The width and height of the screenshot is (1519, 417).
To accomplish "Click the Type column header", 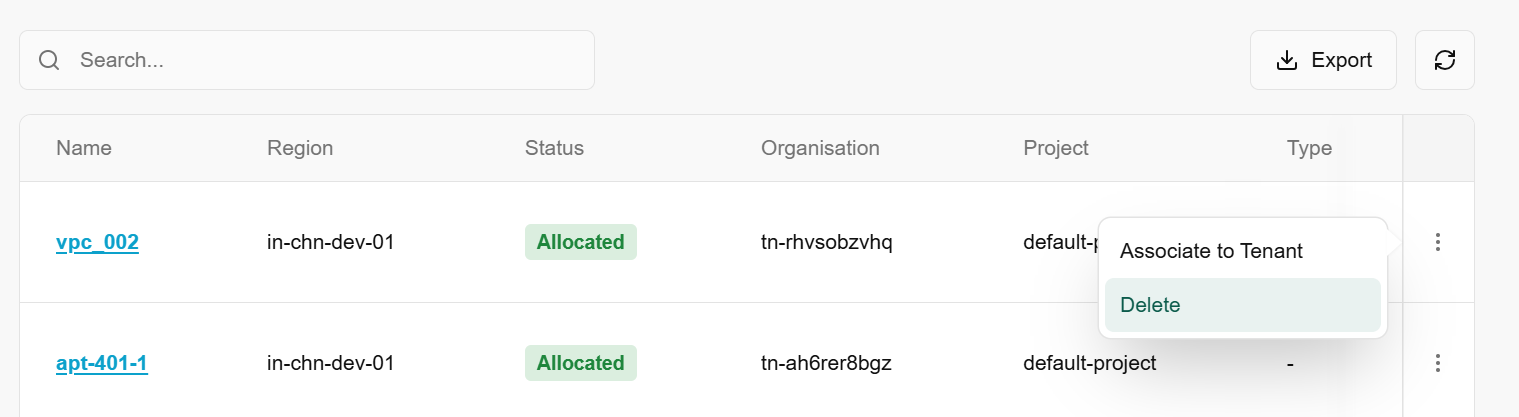I will (1309, 148).
